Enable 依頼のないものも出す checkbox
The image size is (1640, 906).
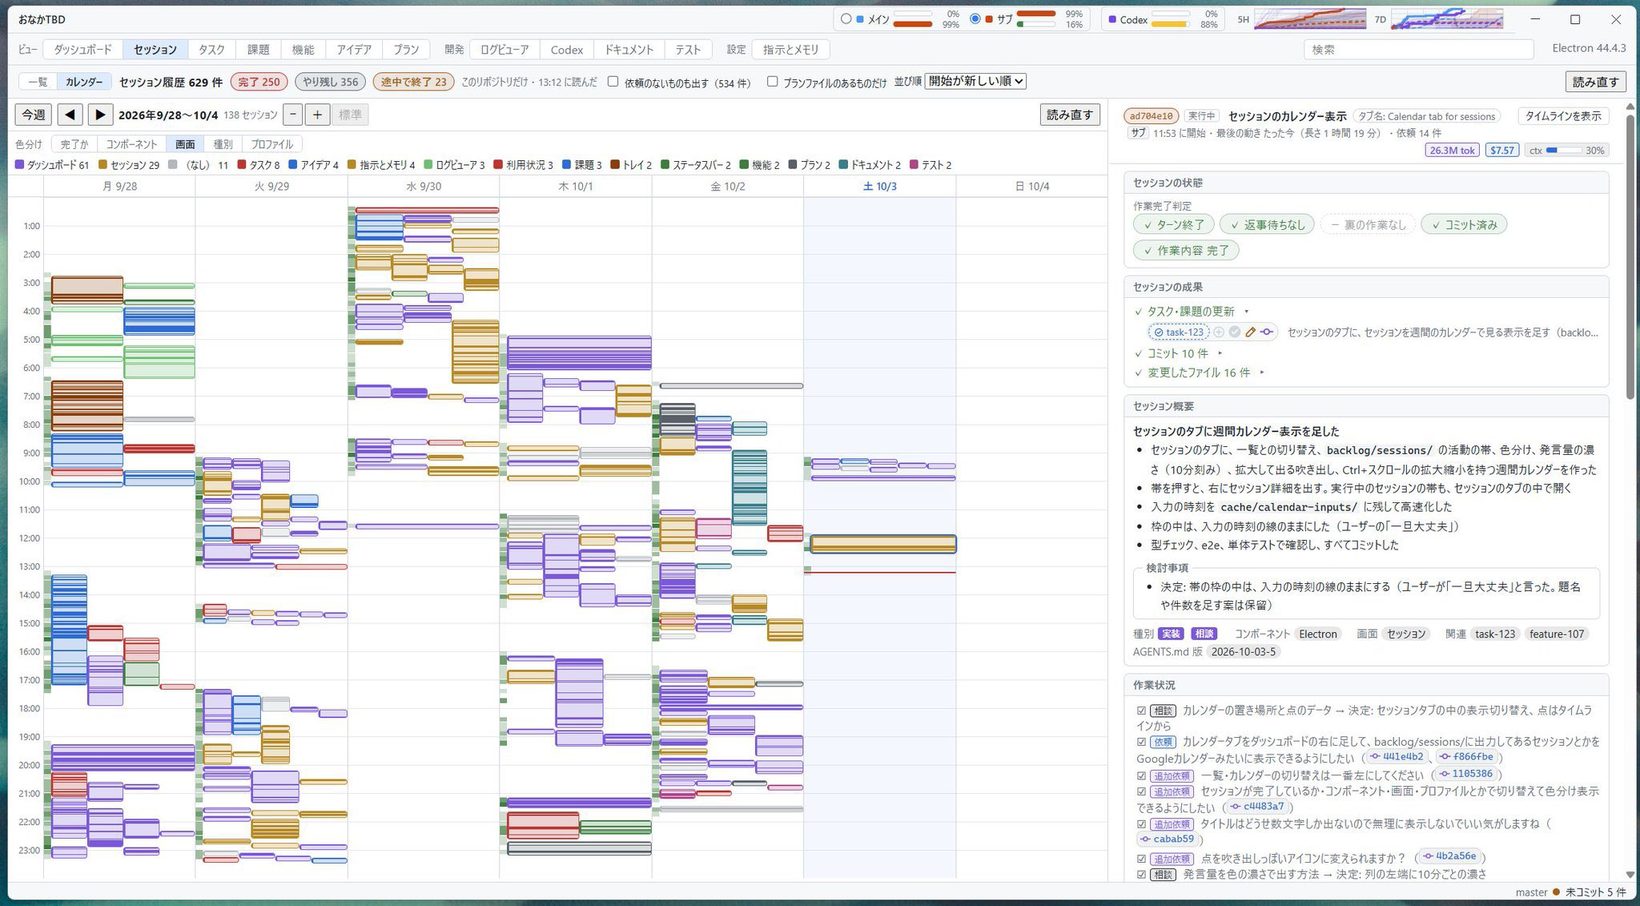point(613,82)
